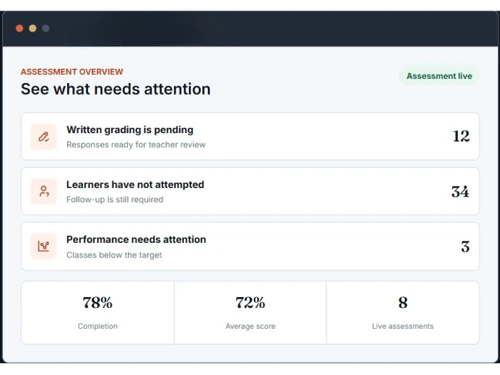The height and width of the screenshot is (375, 500).
Task: Click the classes below target count 3
Action: coord(465,247)
